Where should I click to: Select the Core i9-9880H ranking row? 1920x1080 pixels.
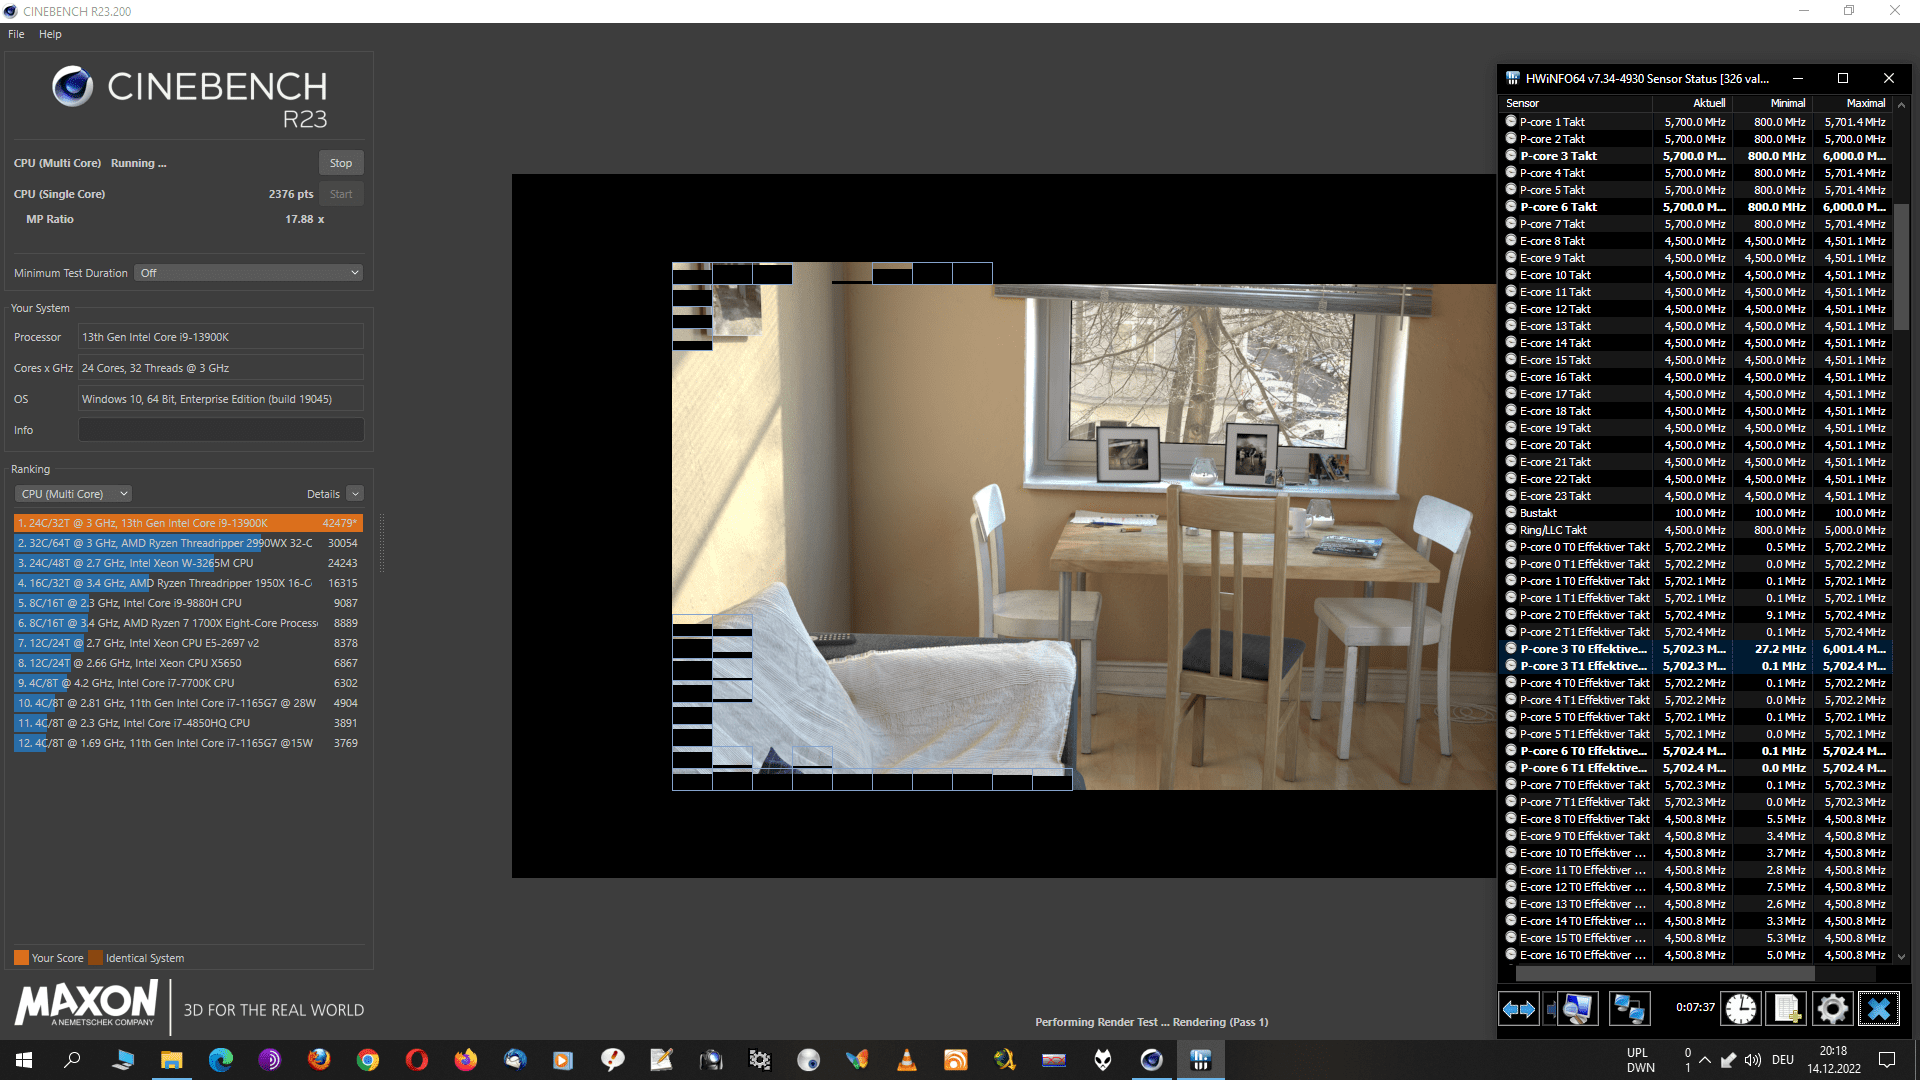tap(188, 603)
